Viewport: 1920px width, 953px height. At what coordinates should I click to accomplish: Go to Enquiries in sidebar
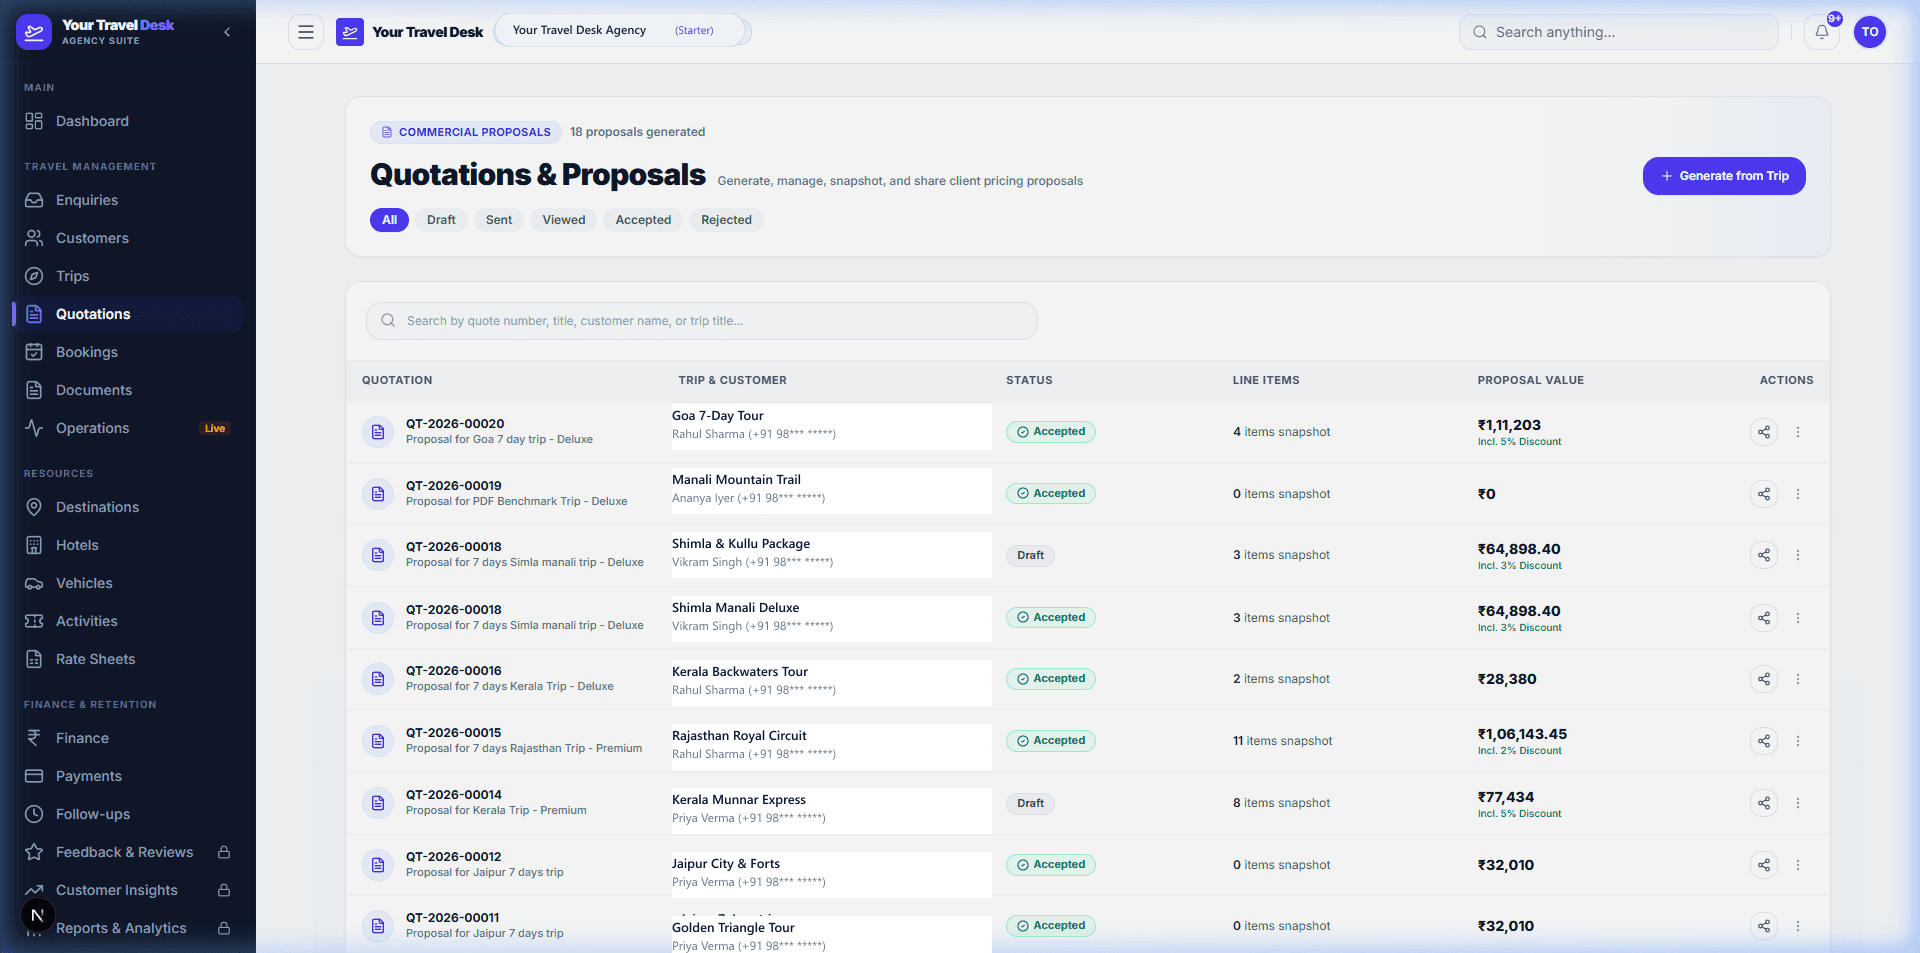[x=128, y=200]
